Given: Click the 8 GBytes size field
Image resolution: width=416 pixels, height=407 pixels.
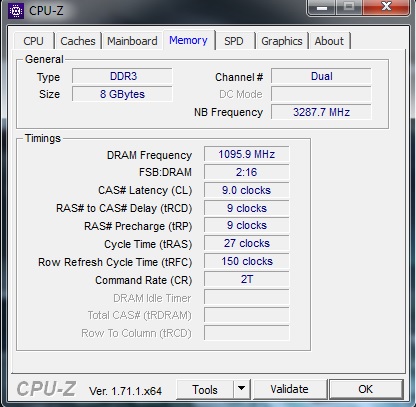Looking at the screenshot, I should click(x=122, y=94).
